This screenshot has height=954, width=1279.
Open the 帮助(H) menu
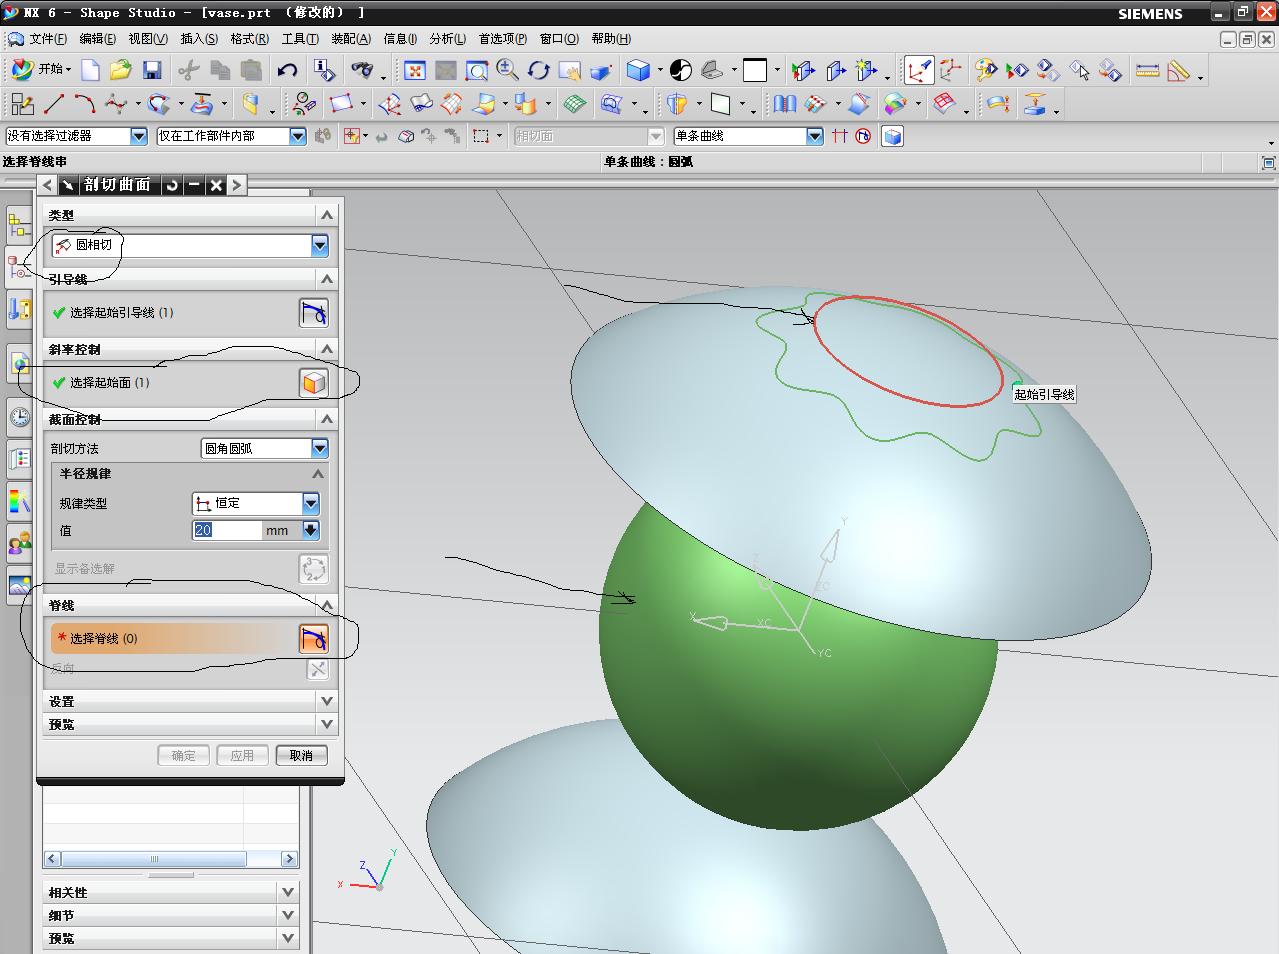[x=611, y=39]
